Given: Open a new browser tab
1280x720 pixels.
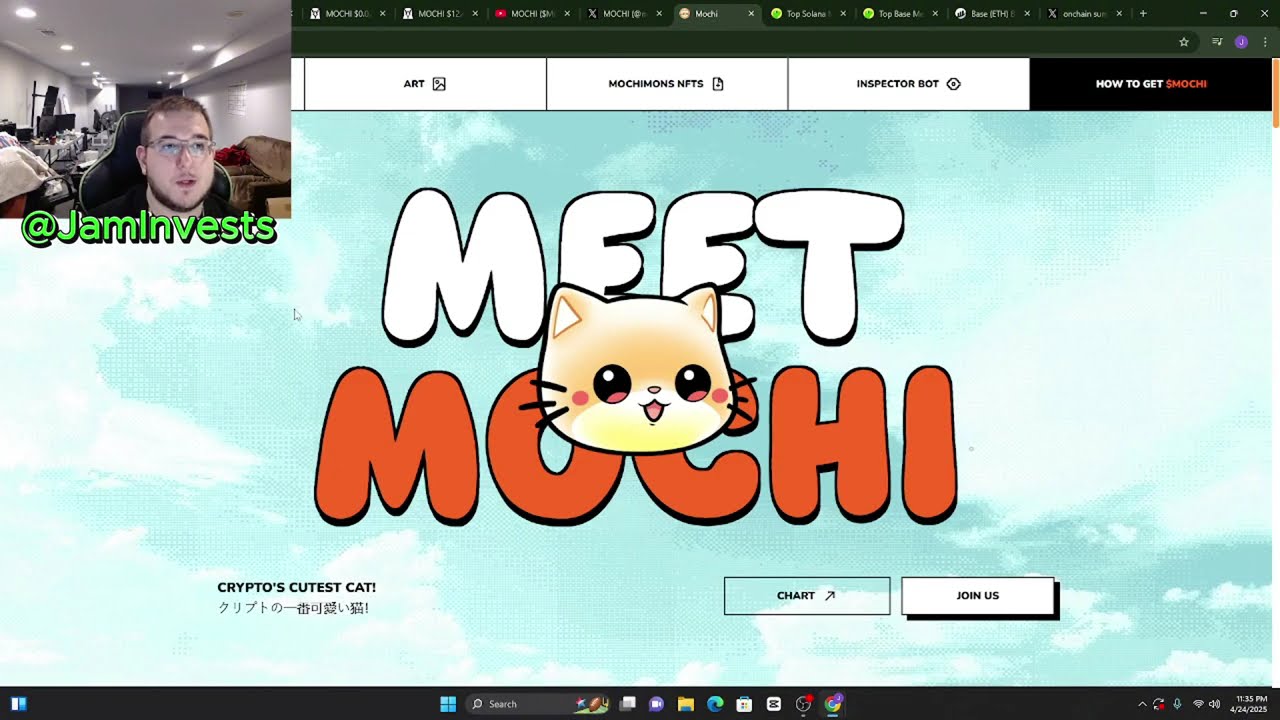Looking at the screenshot, I should pos(1143,14).
